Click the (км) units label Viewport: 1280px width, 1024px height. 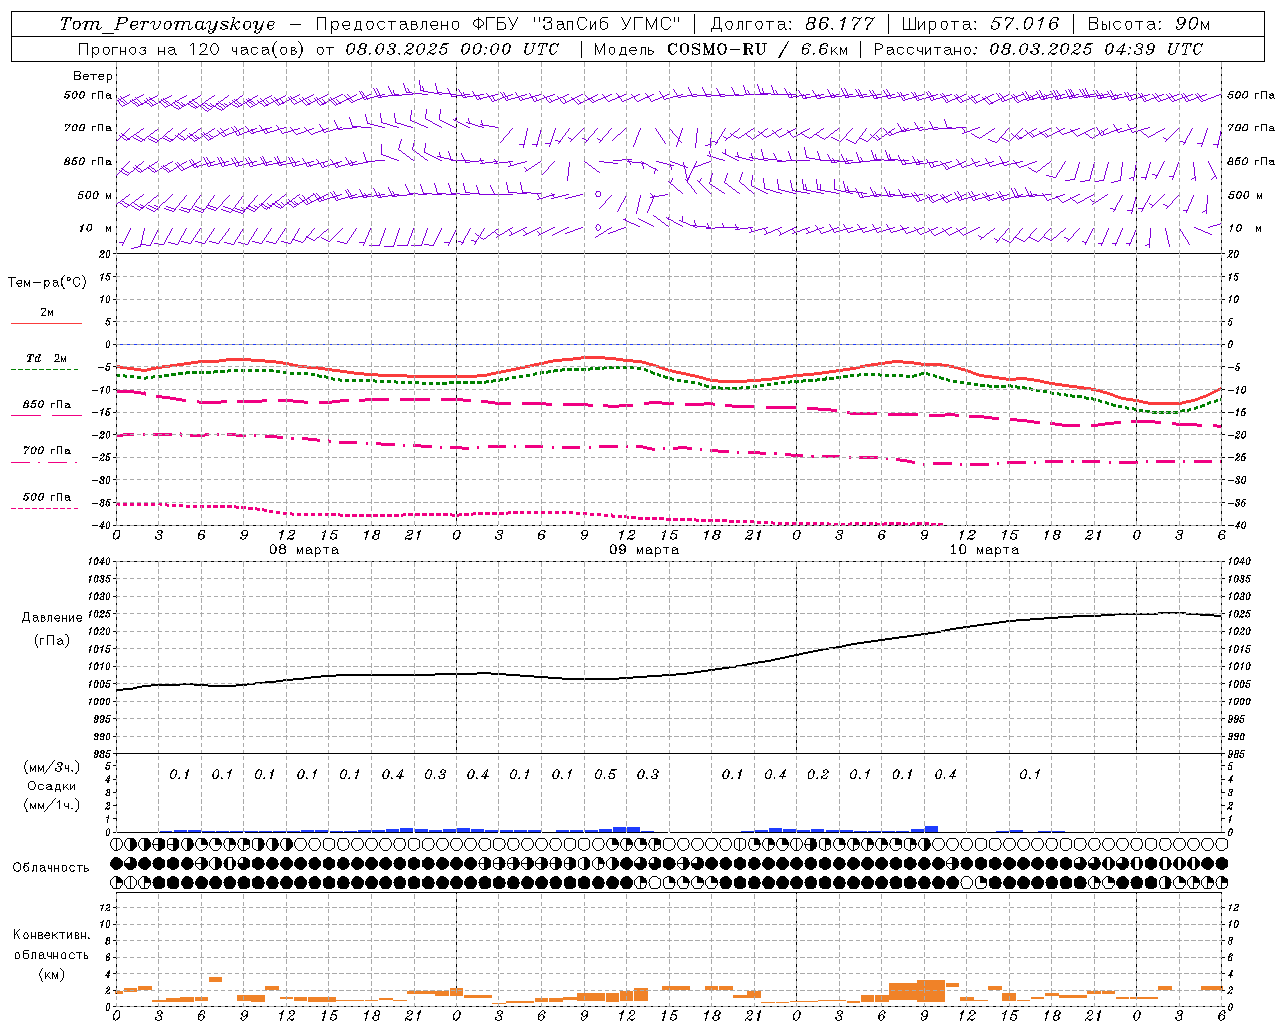click(51, 974)
